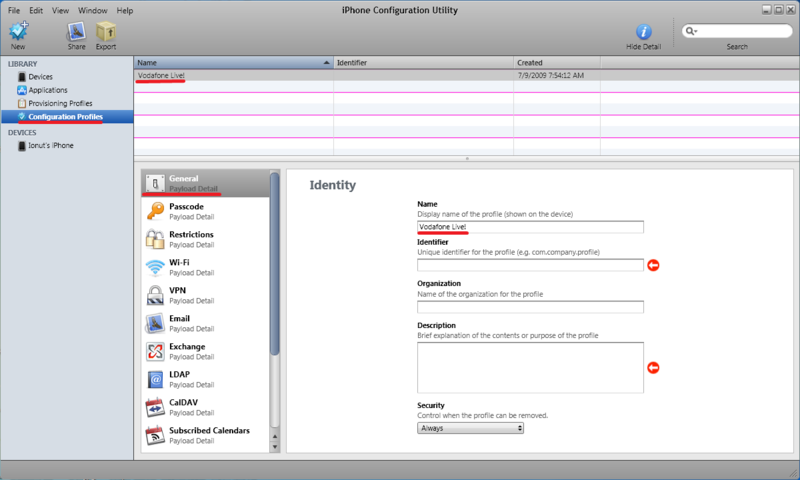800x480 pixels.
Task: Open the Subscribed Calendars payload icon
Action: click(x=155, y=435)
